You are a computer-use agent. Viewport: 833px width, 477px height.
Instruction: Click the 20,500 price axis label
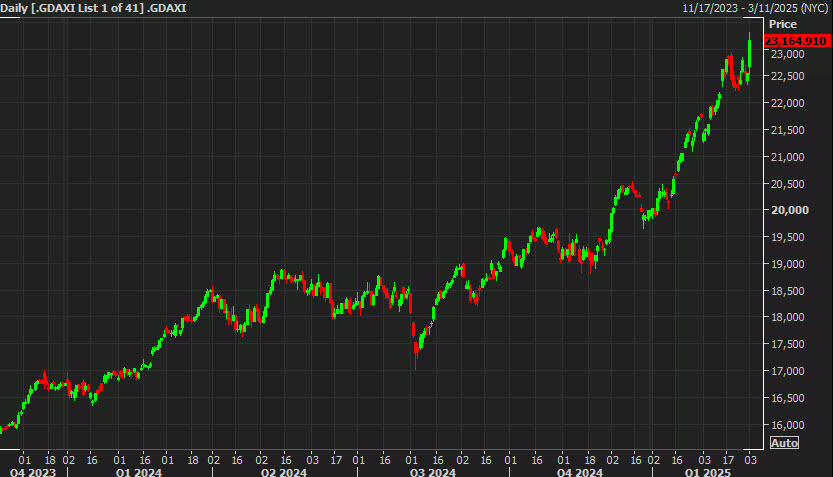click(x=787, y=184)
